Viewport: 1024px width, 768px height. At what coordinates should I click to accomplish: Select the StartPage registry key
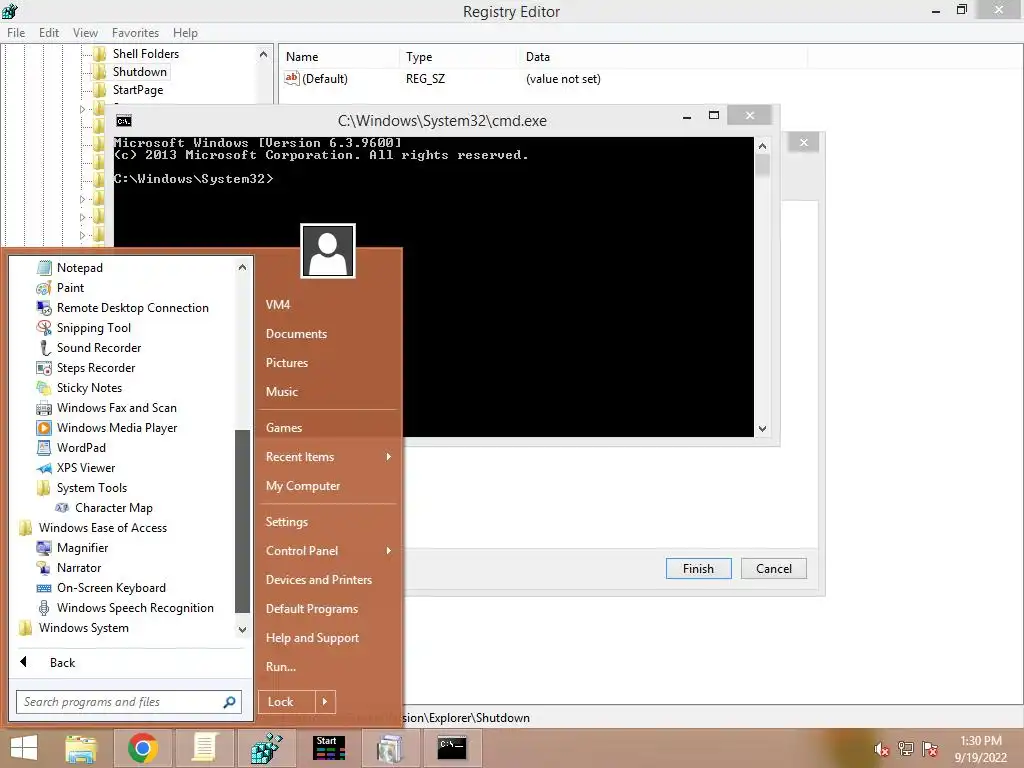(x=138, y=90)
